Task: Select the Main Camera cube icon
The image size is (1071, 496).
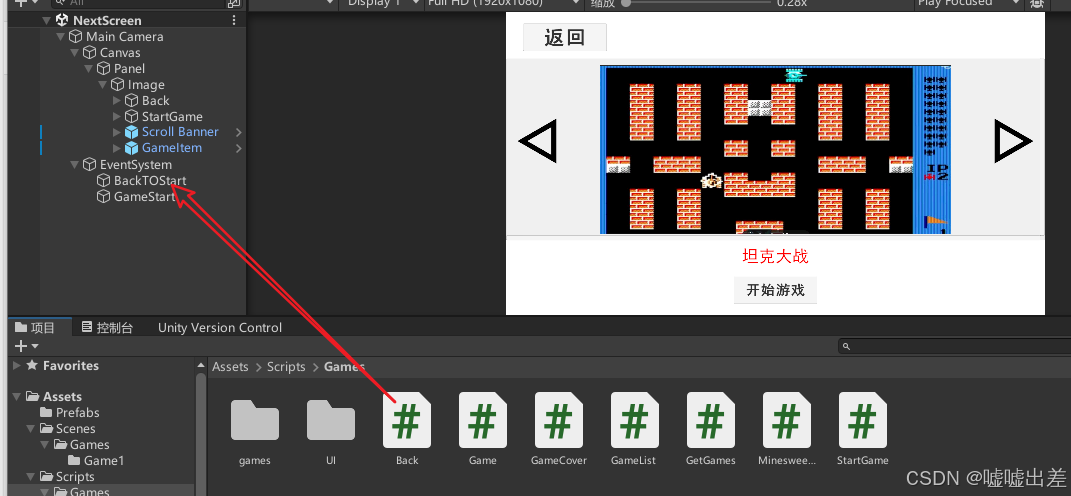Action: (76, 36)
